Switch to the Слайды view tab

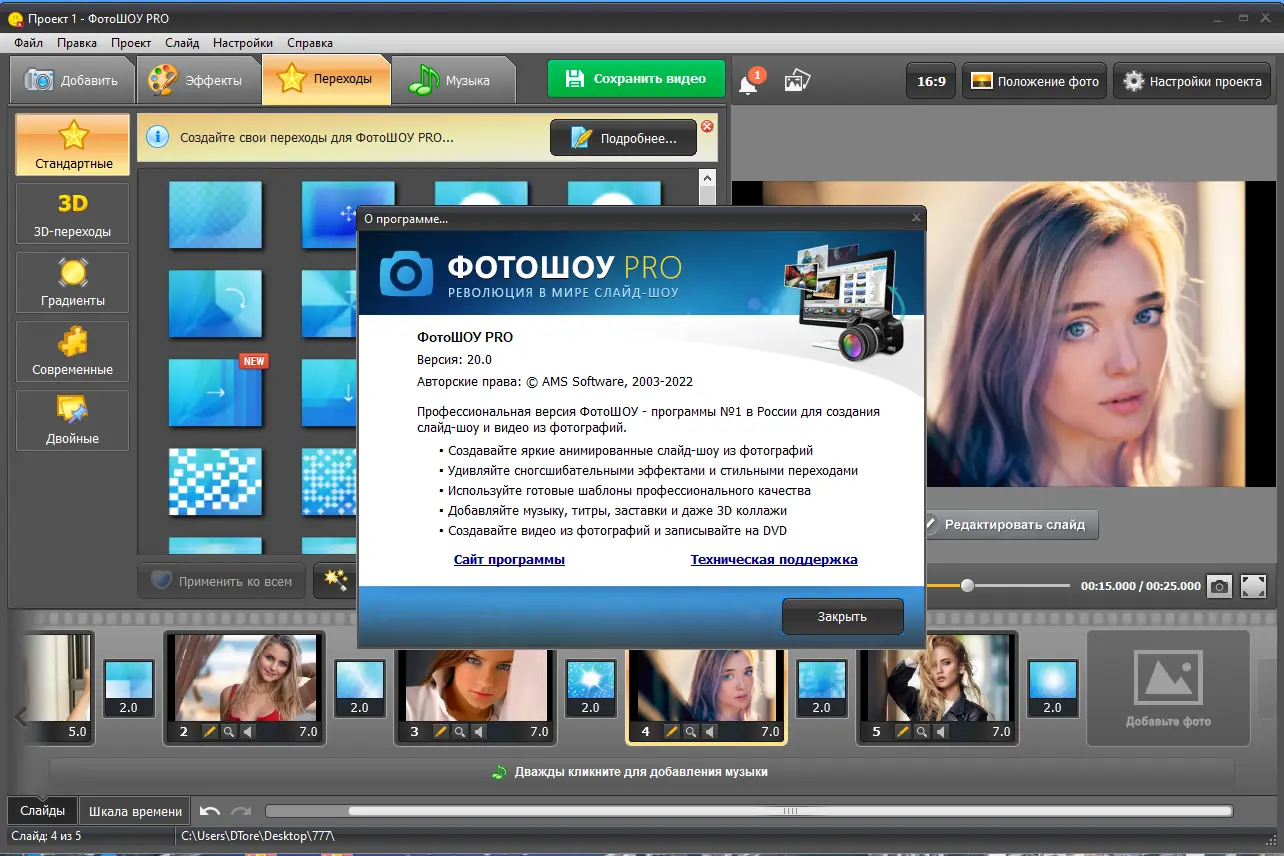(43, 811)
